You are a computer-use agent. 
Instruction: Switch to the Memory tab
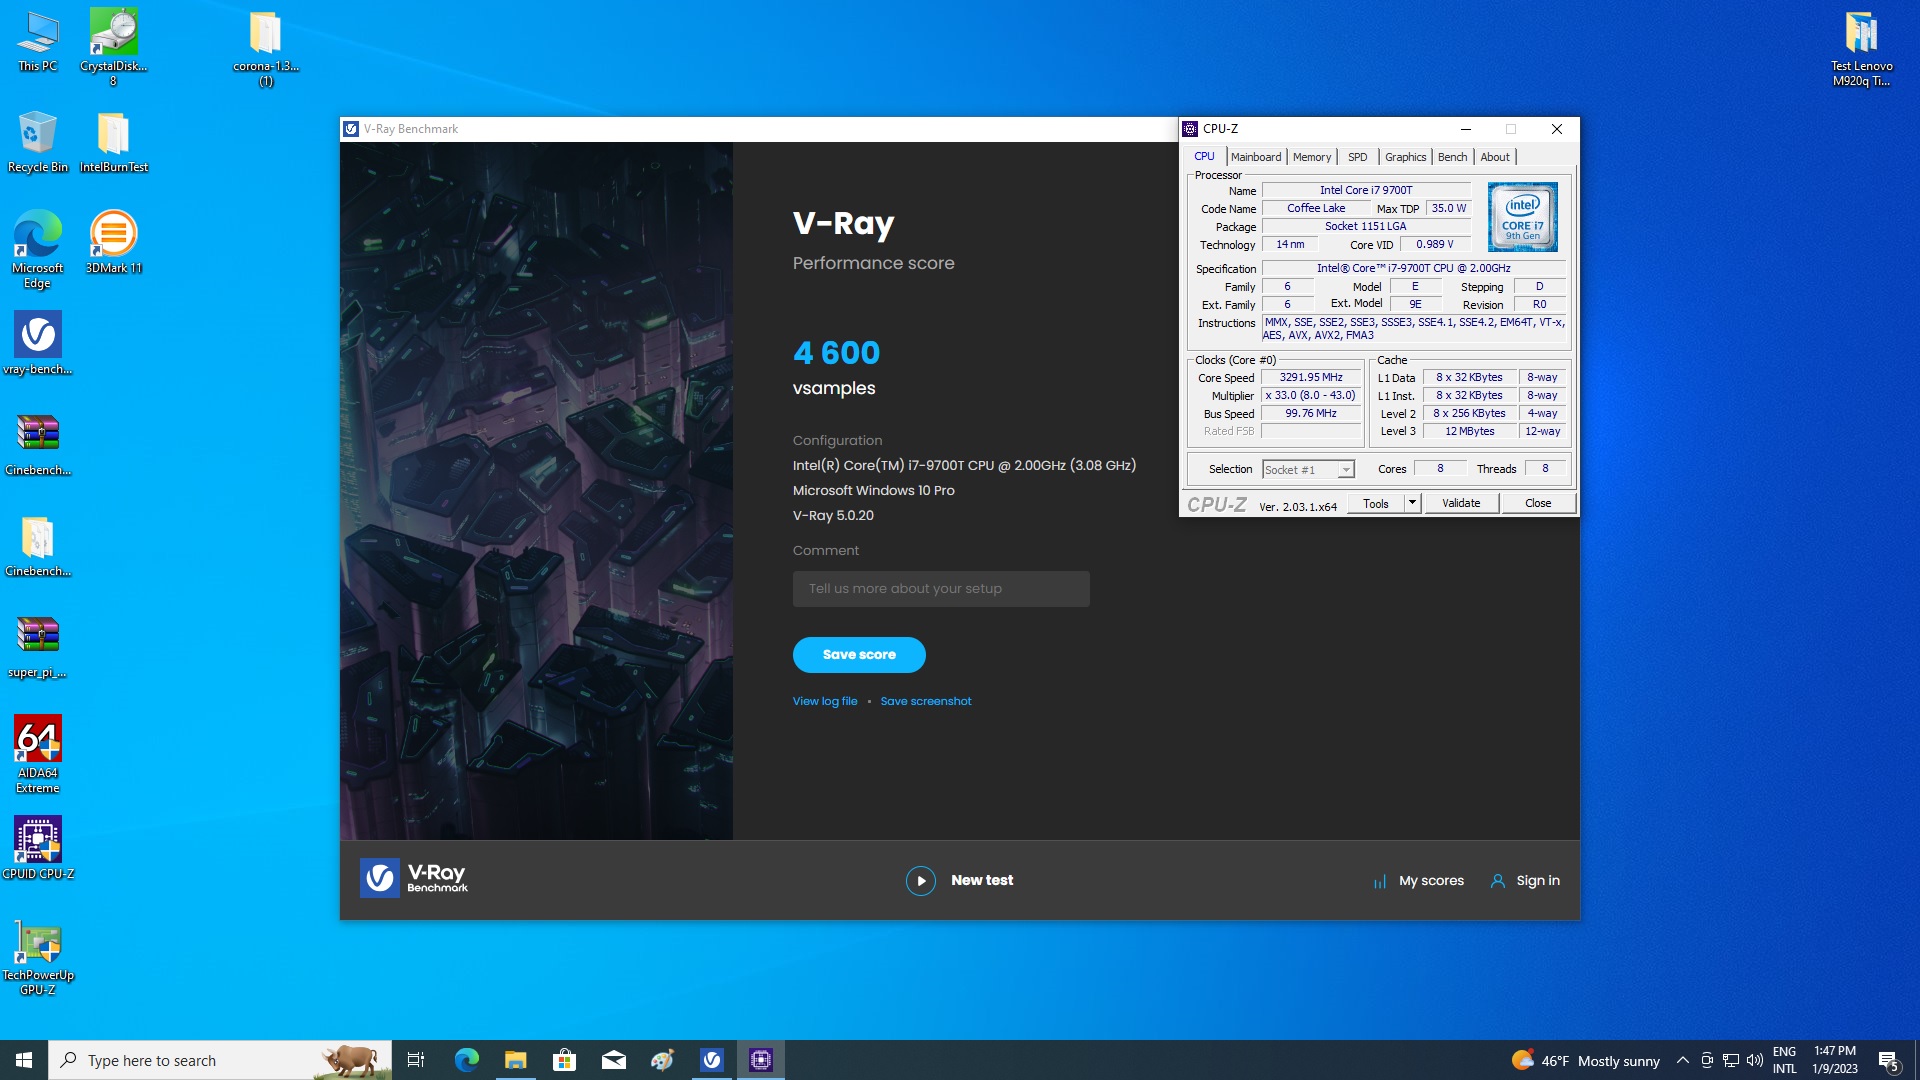[1311, 157]
